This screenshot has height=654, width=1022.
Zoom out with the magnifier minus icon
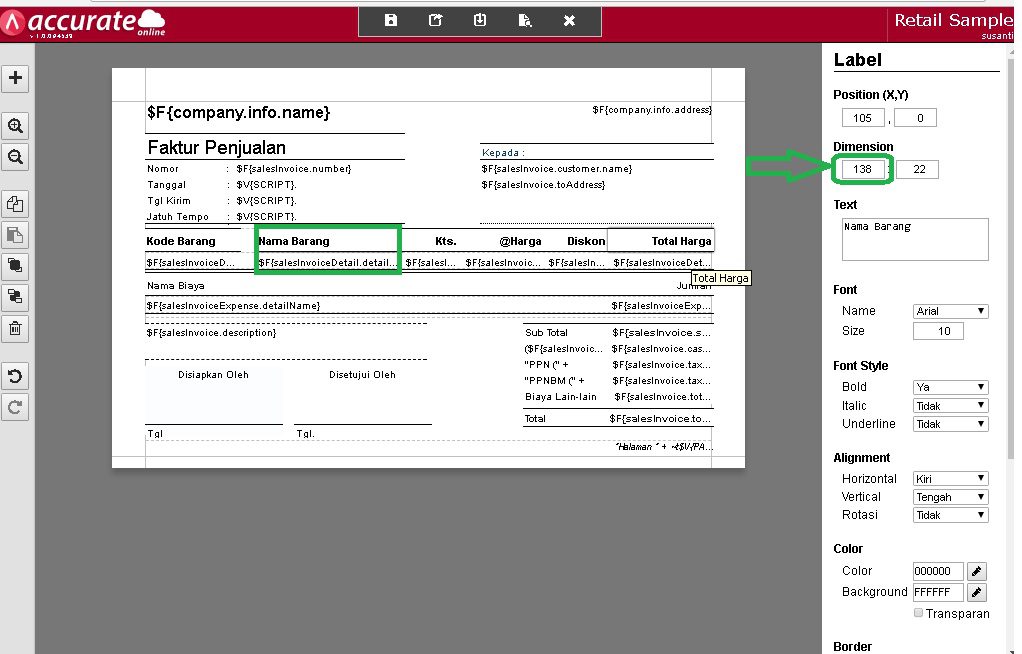click(16, 157)
